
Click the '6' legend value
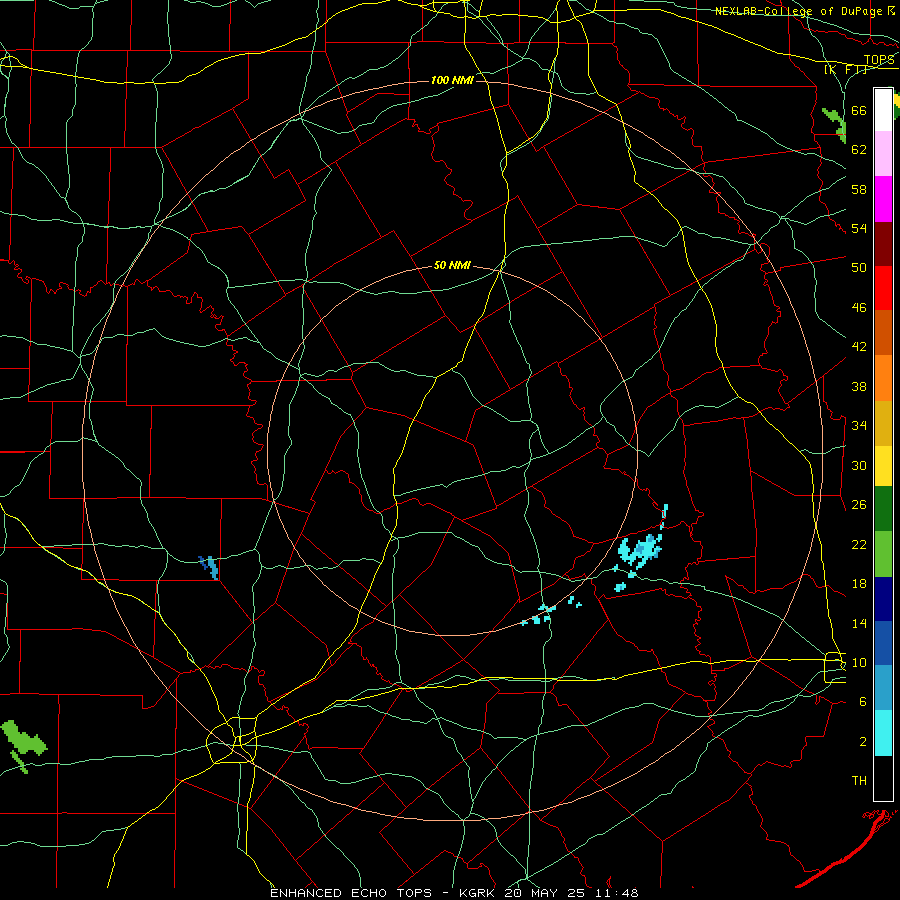click(x=863, y=702)
